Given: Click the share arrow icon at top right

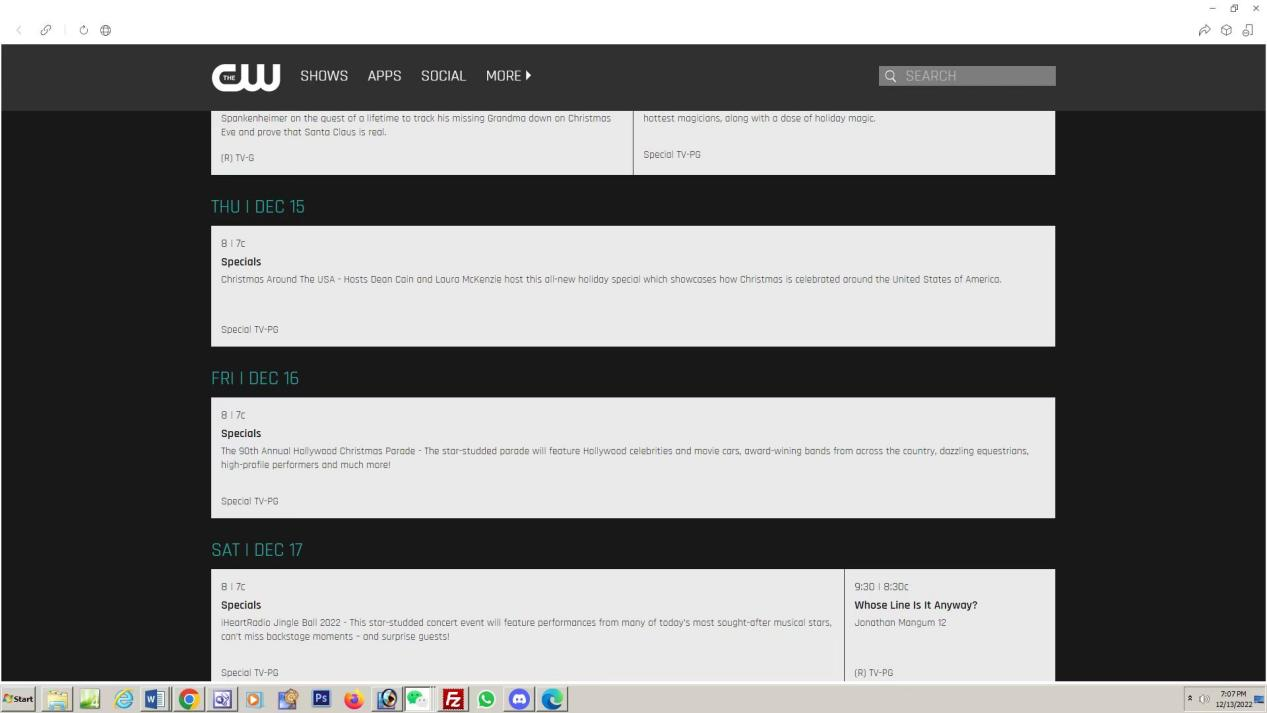Looking at the screenshot, I should point(1204,30).
